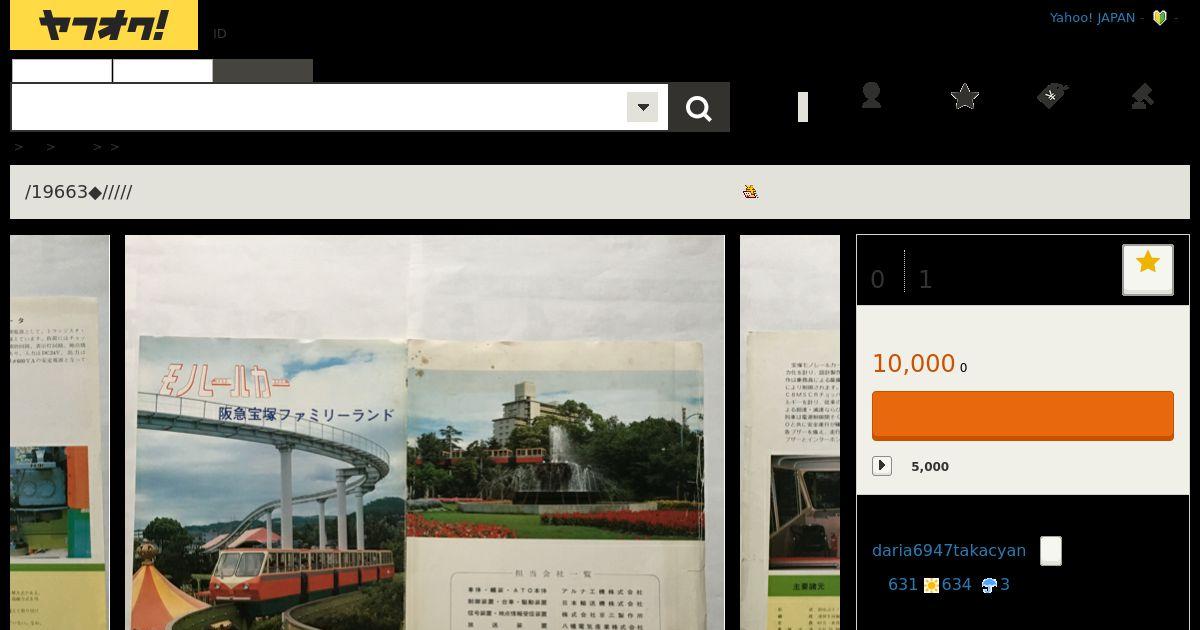
Task: Open the person account icon in header
Action: 871,96
